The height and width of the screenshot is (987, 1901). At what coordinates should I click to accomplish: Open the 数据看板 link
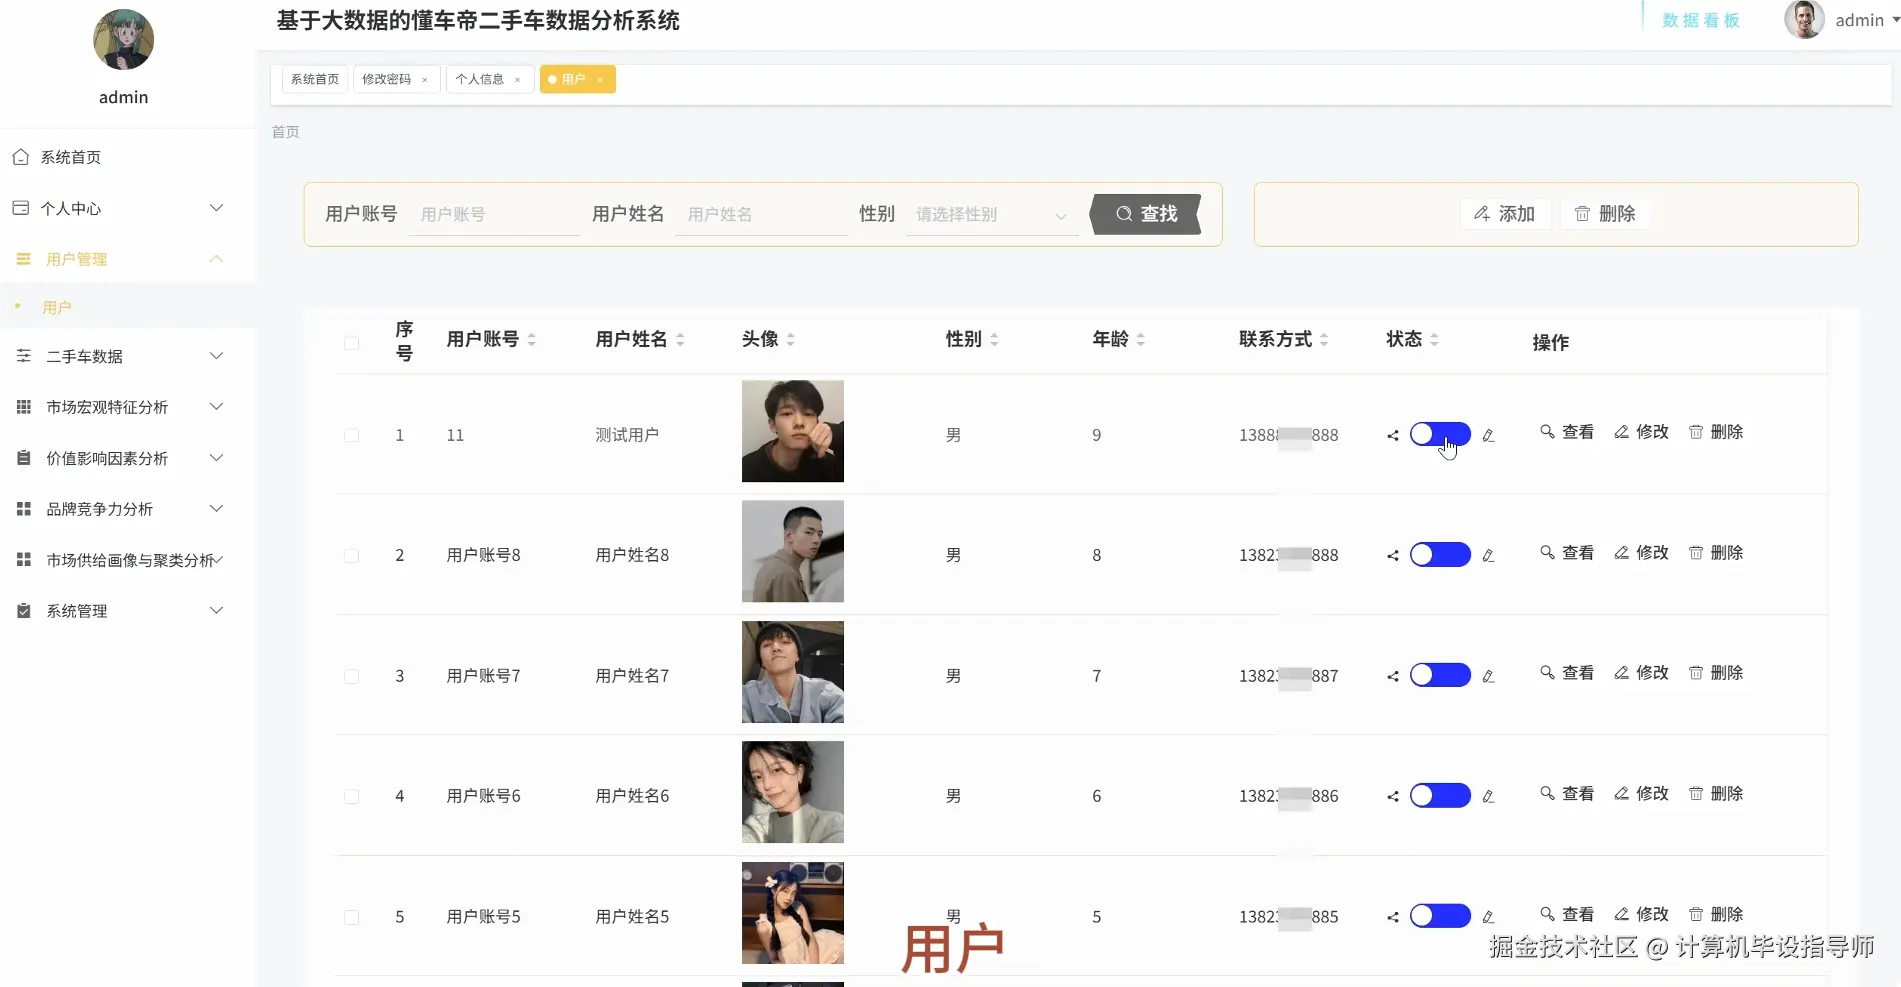coord(1701,20)
